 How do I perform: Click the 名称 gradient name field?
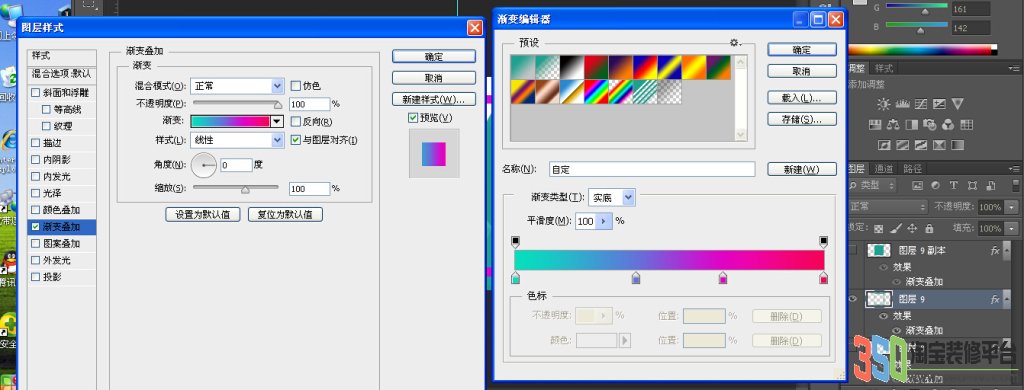click(652, 169)
